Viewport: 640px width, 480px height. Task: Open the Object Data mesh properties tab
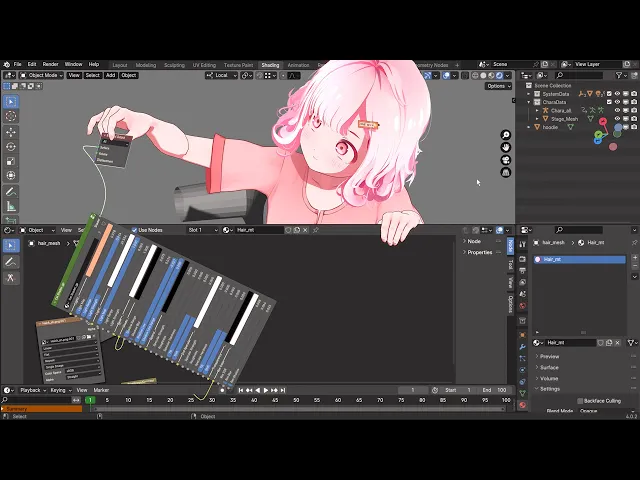coord(522,393)
